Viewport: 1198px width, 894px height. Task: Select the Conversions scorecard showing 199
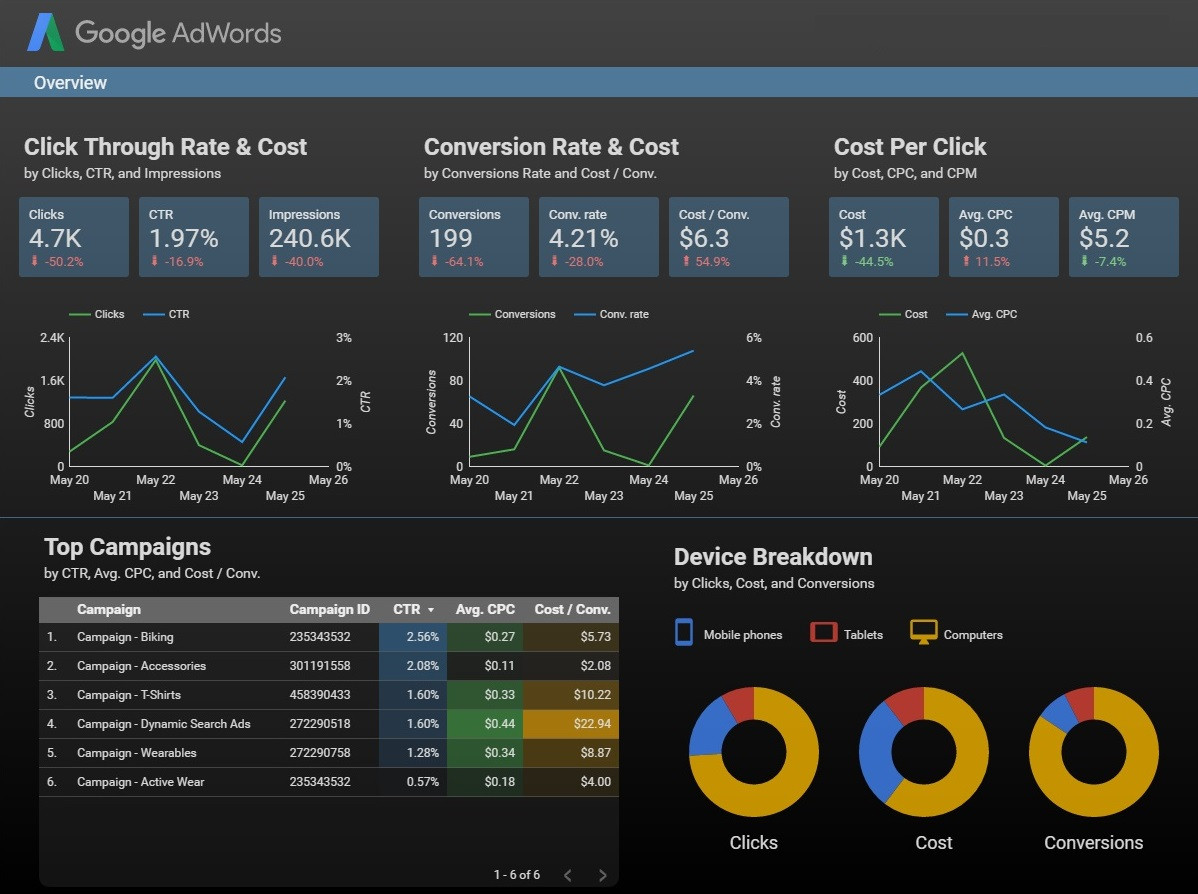coord(474,237)
